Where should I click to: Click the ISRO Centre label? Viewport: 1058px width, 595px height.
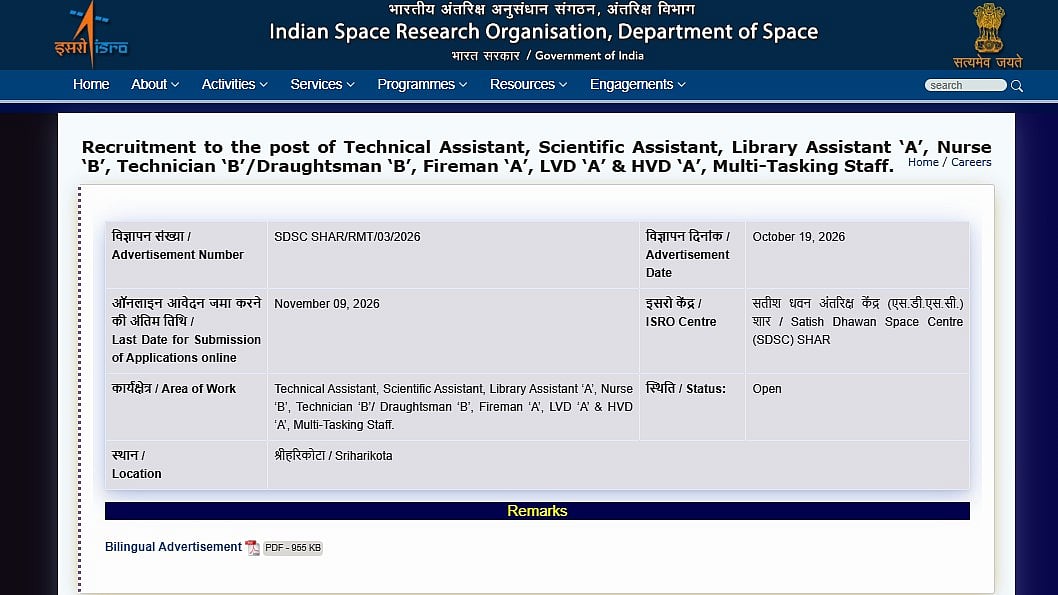pos(681,312)
